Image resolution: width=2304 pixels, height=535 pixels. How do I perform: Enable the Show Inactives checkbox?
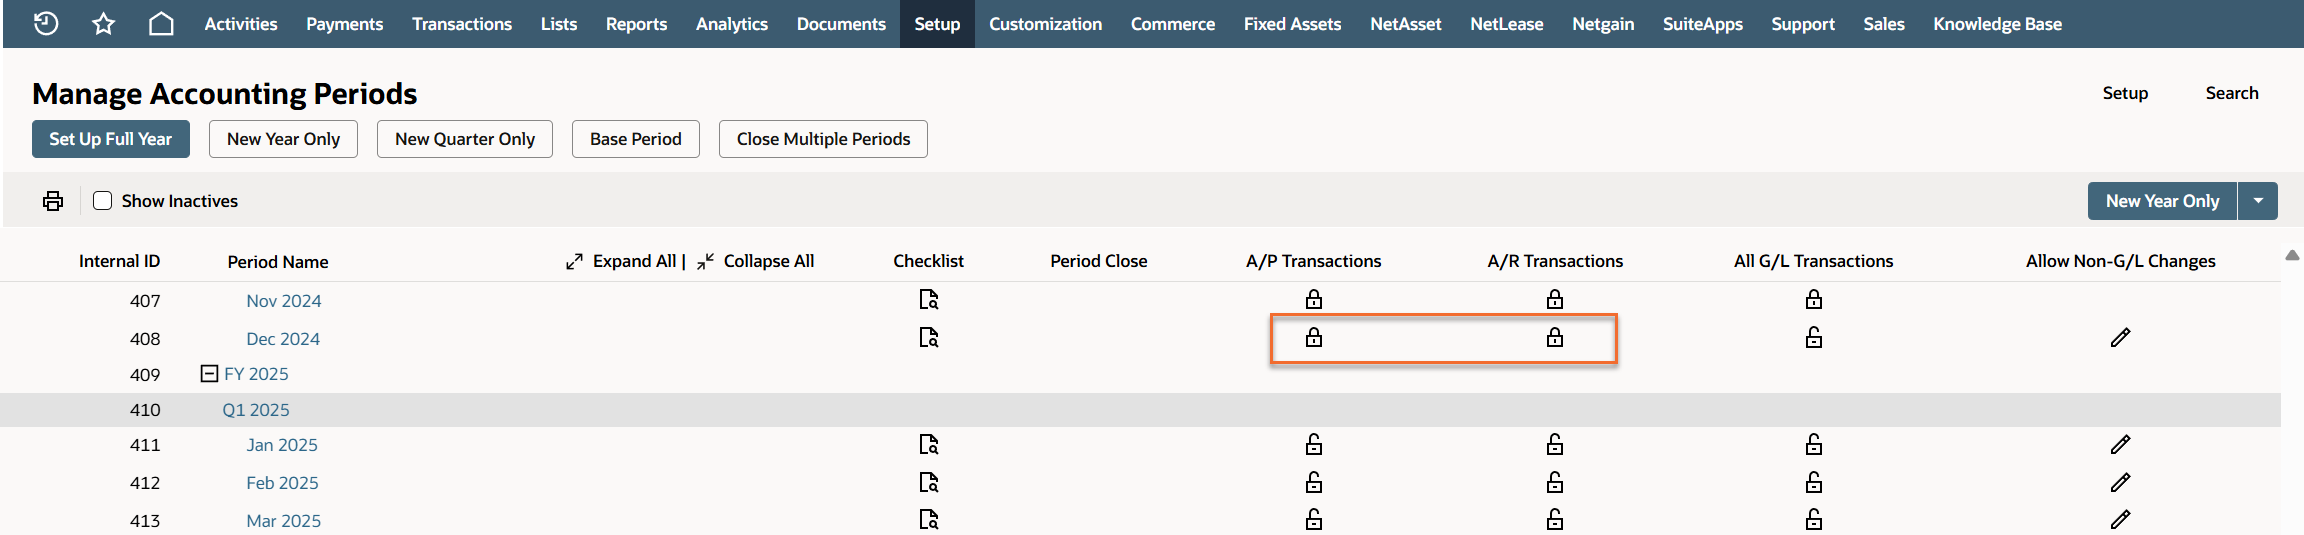click(103, 201)
